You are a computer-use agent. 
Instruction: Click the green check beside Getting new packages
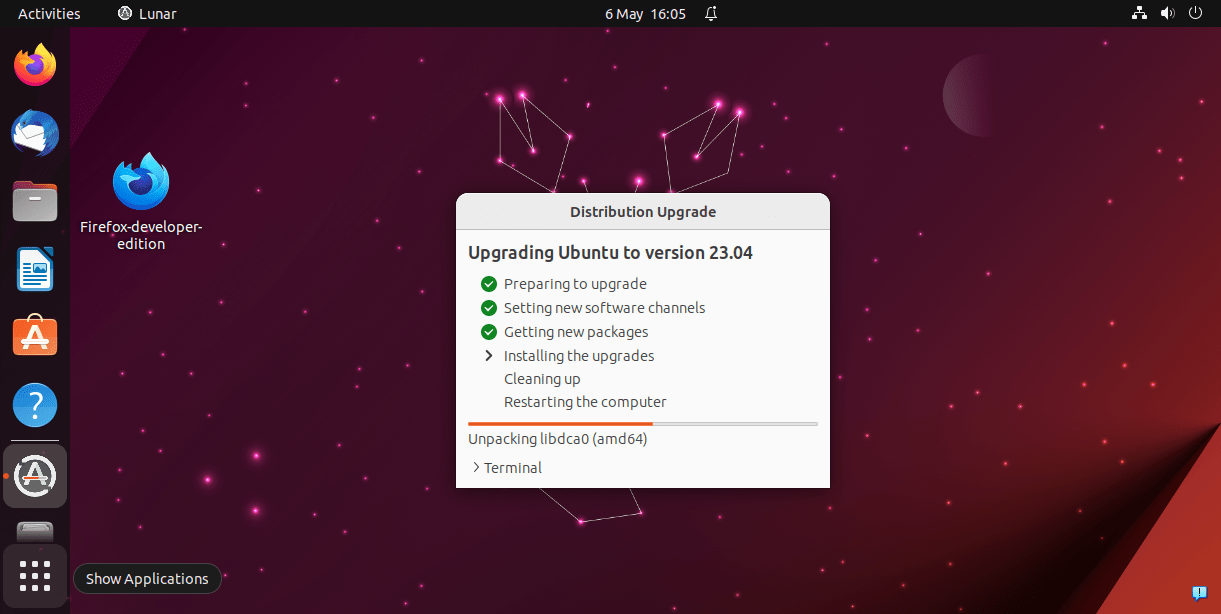coord(489,332)
